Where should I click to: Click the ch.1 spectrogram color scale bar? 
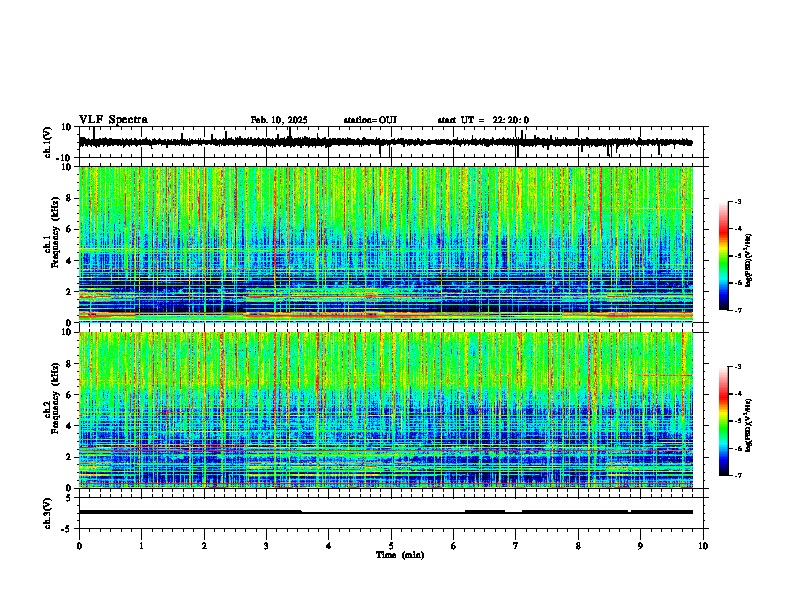click(x=724, y=256)
